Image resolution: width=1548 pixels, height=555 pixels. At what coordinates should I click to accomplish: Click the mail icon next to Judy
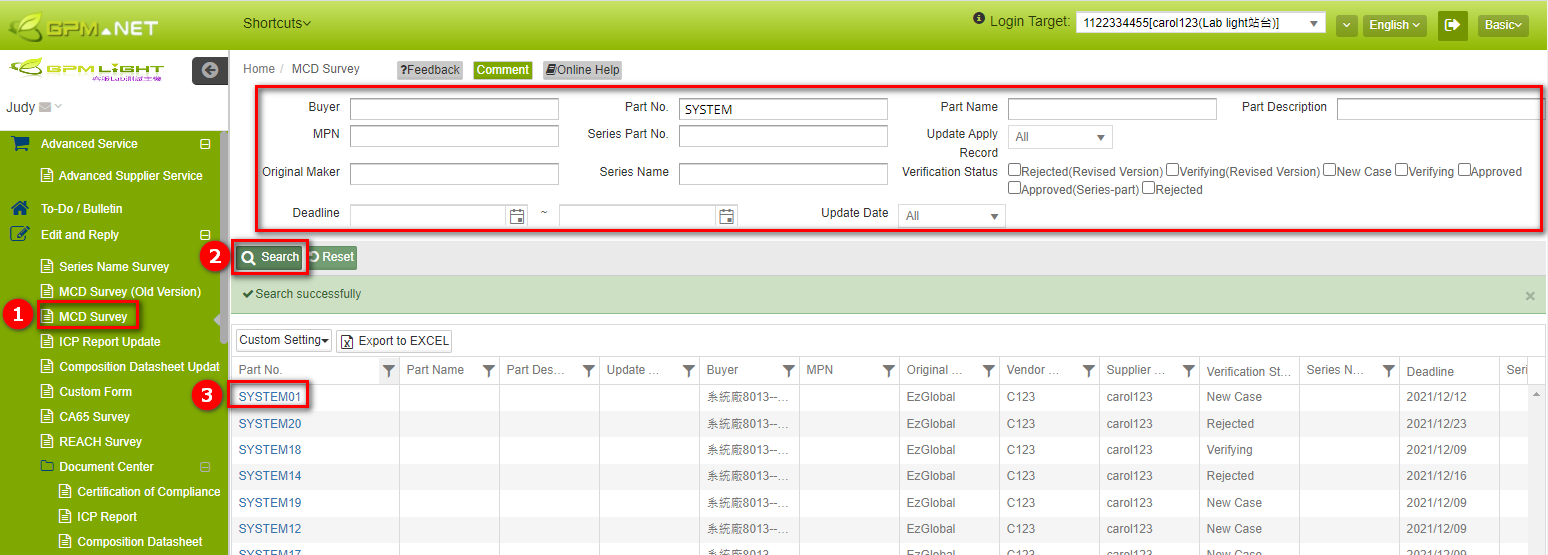tap(45, 107)
